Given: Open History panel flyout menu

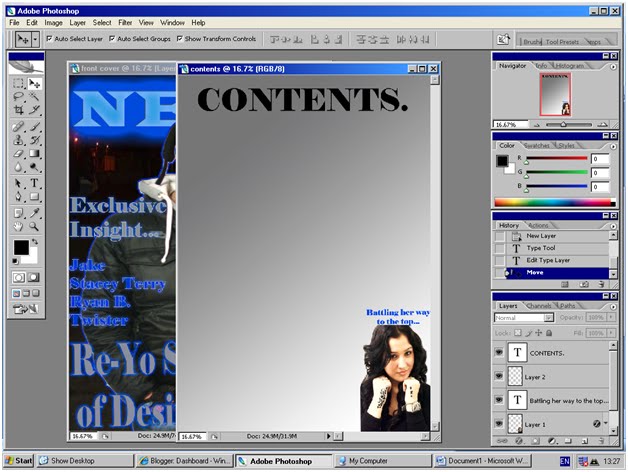Looking at the screenshot, I should [613, 226].
